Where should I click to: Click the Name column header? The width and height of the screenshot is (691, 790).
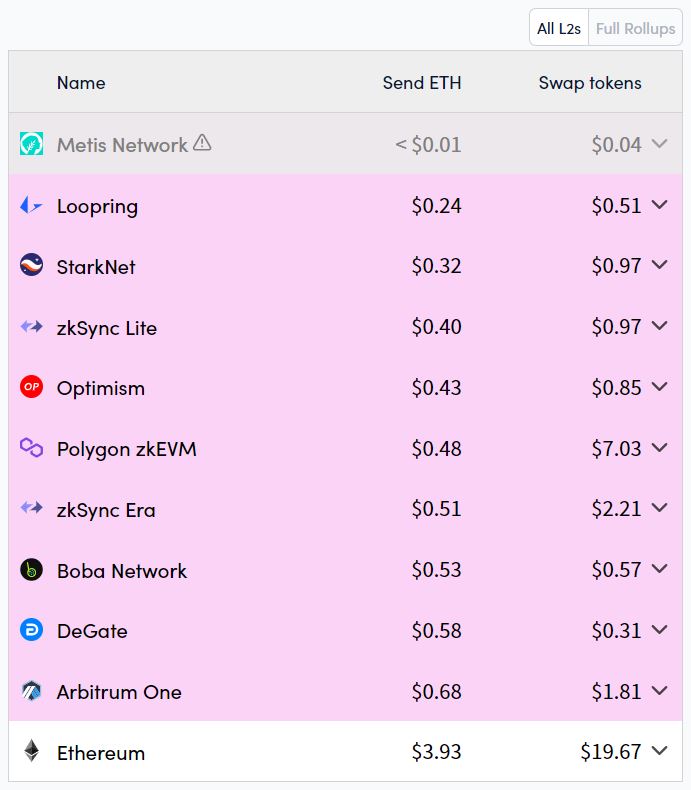click(81, 83)
